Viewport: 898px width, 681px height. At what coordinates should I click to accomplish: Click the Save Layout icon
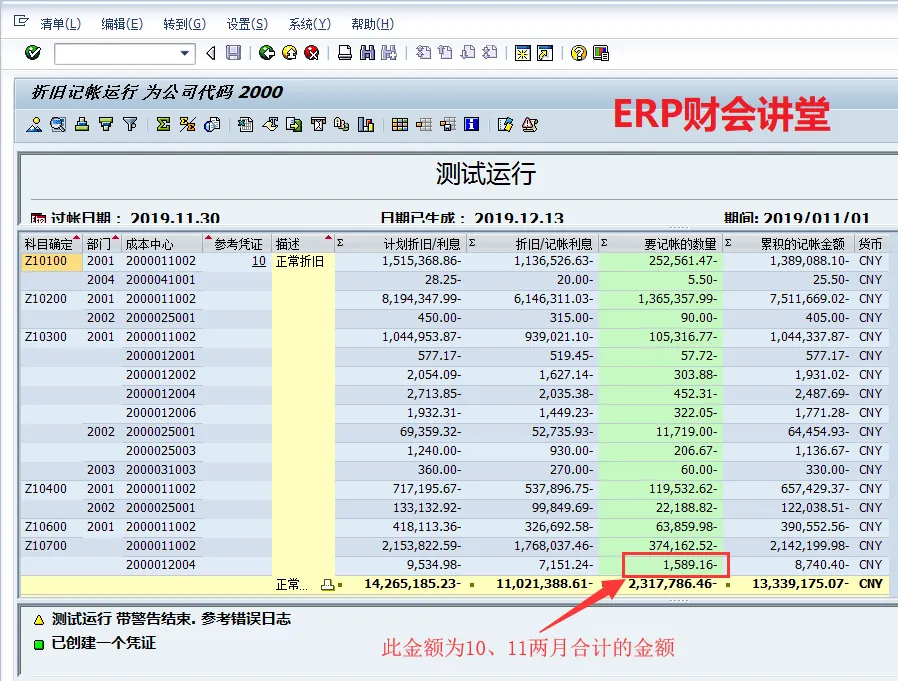448,124
